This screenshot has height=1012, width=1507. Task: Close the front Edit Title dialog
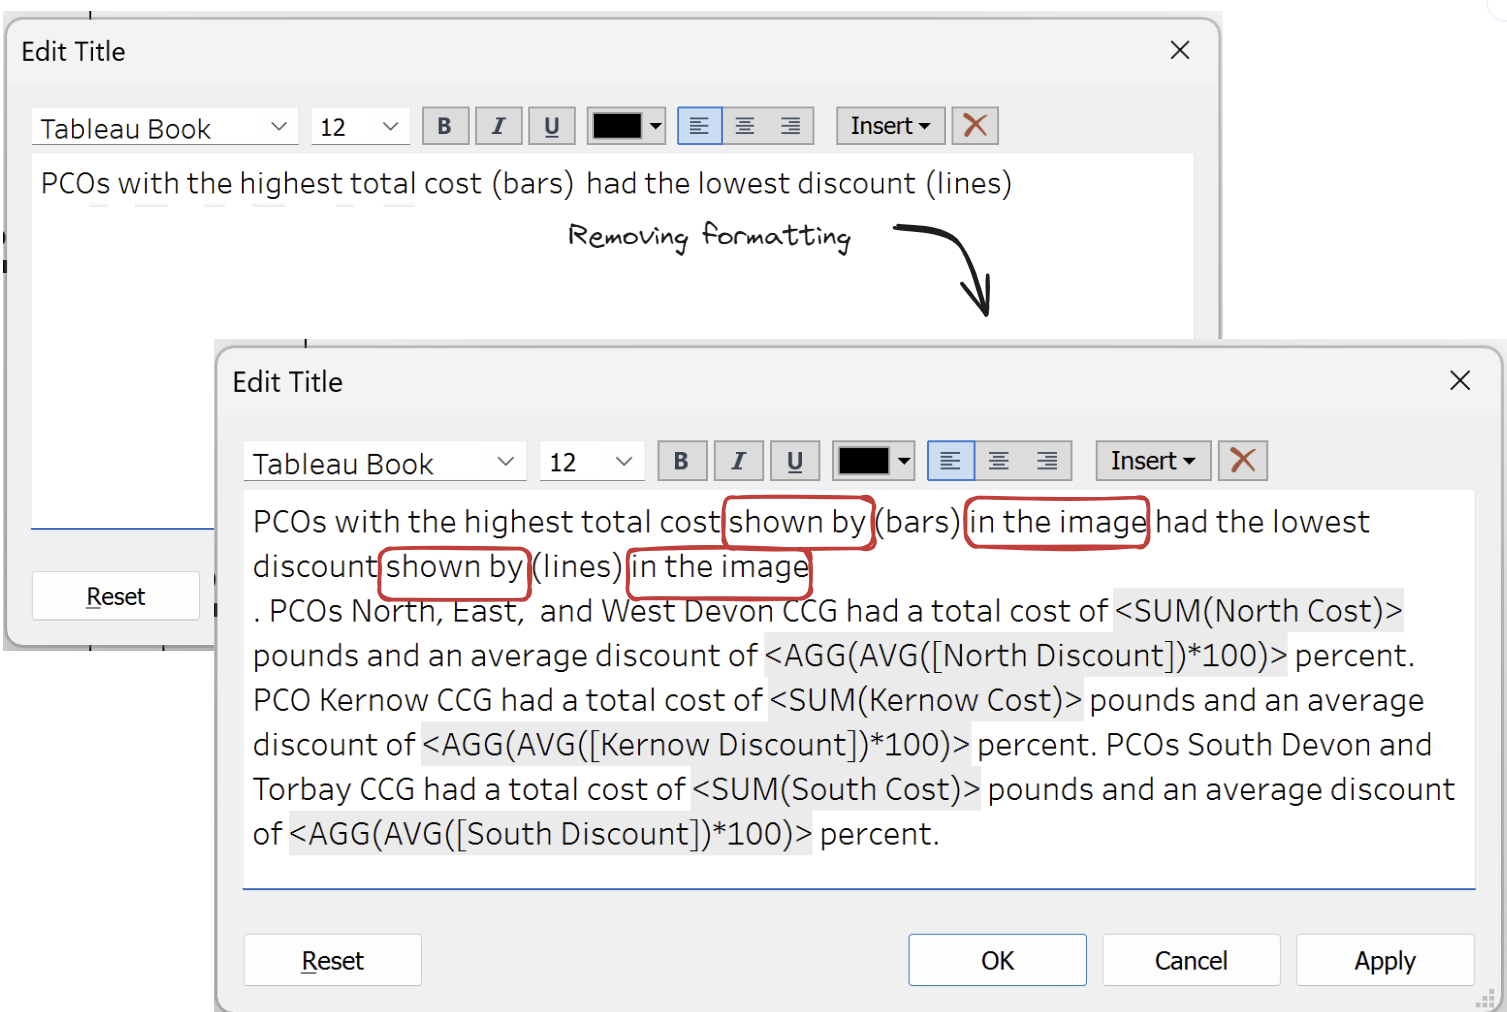coord(1460,380)
